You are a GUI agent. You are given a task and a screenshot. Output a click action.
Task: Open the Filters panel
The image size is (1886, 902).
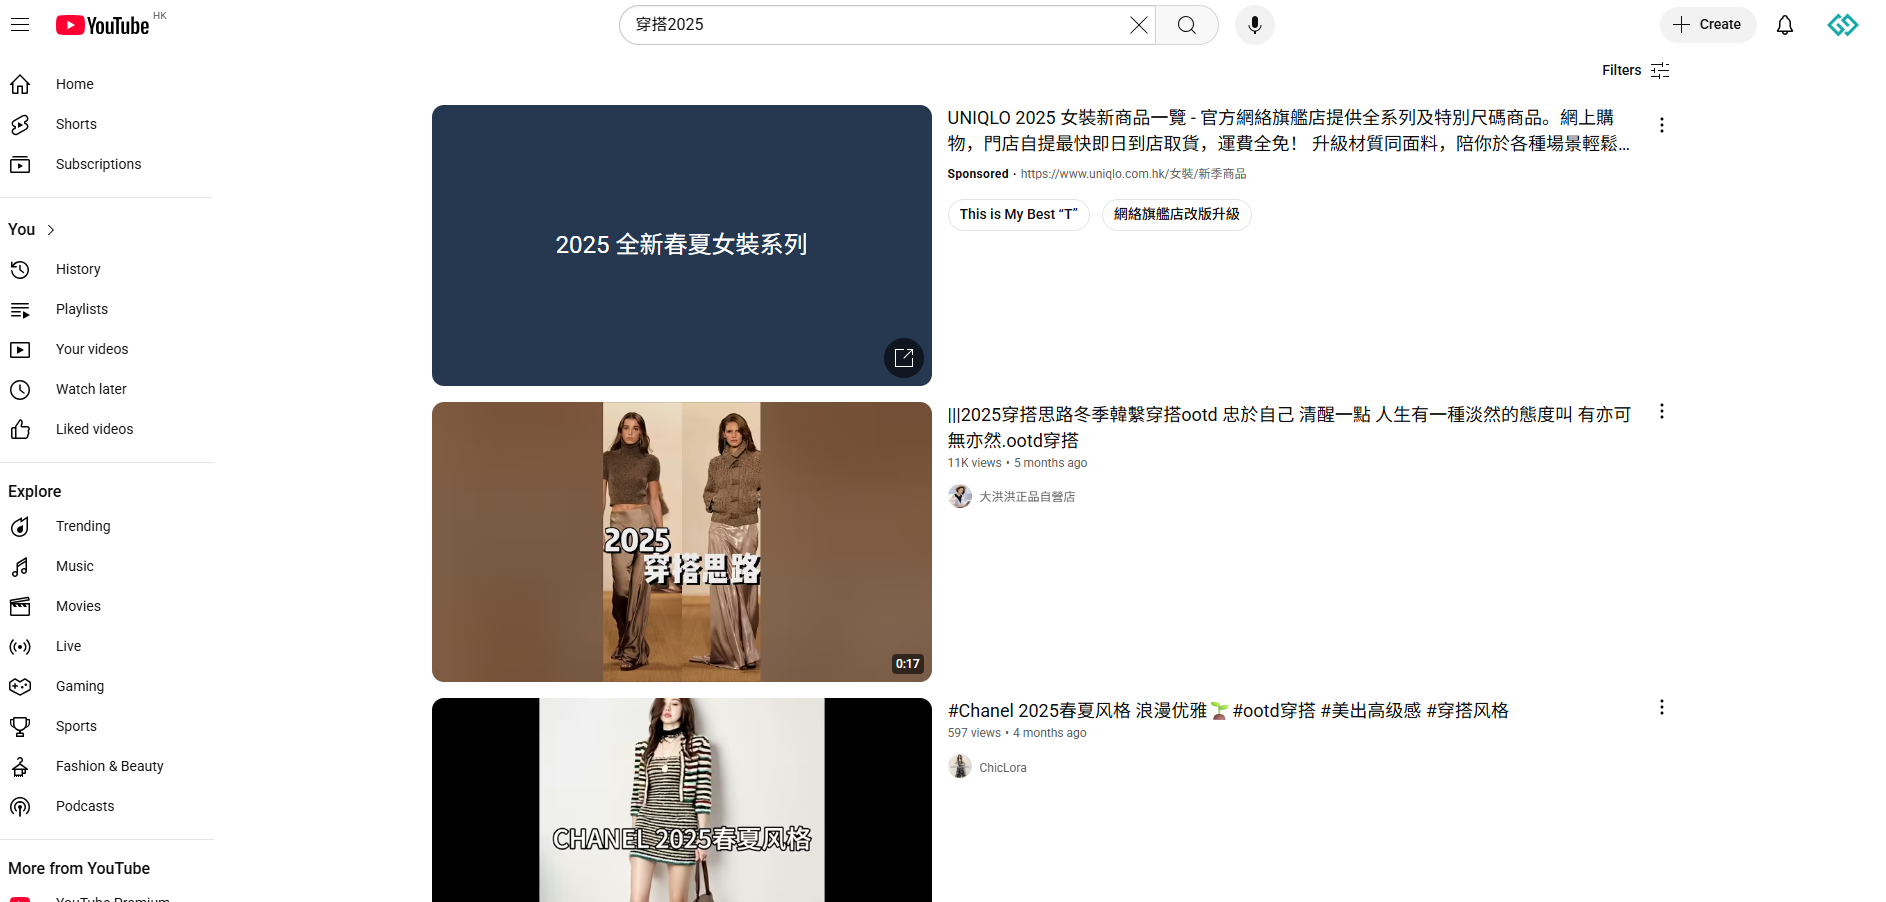(x=1636, y=70)
